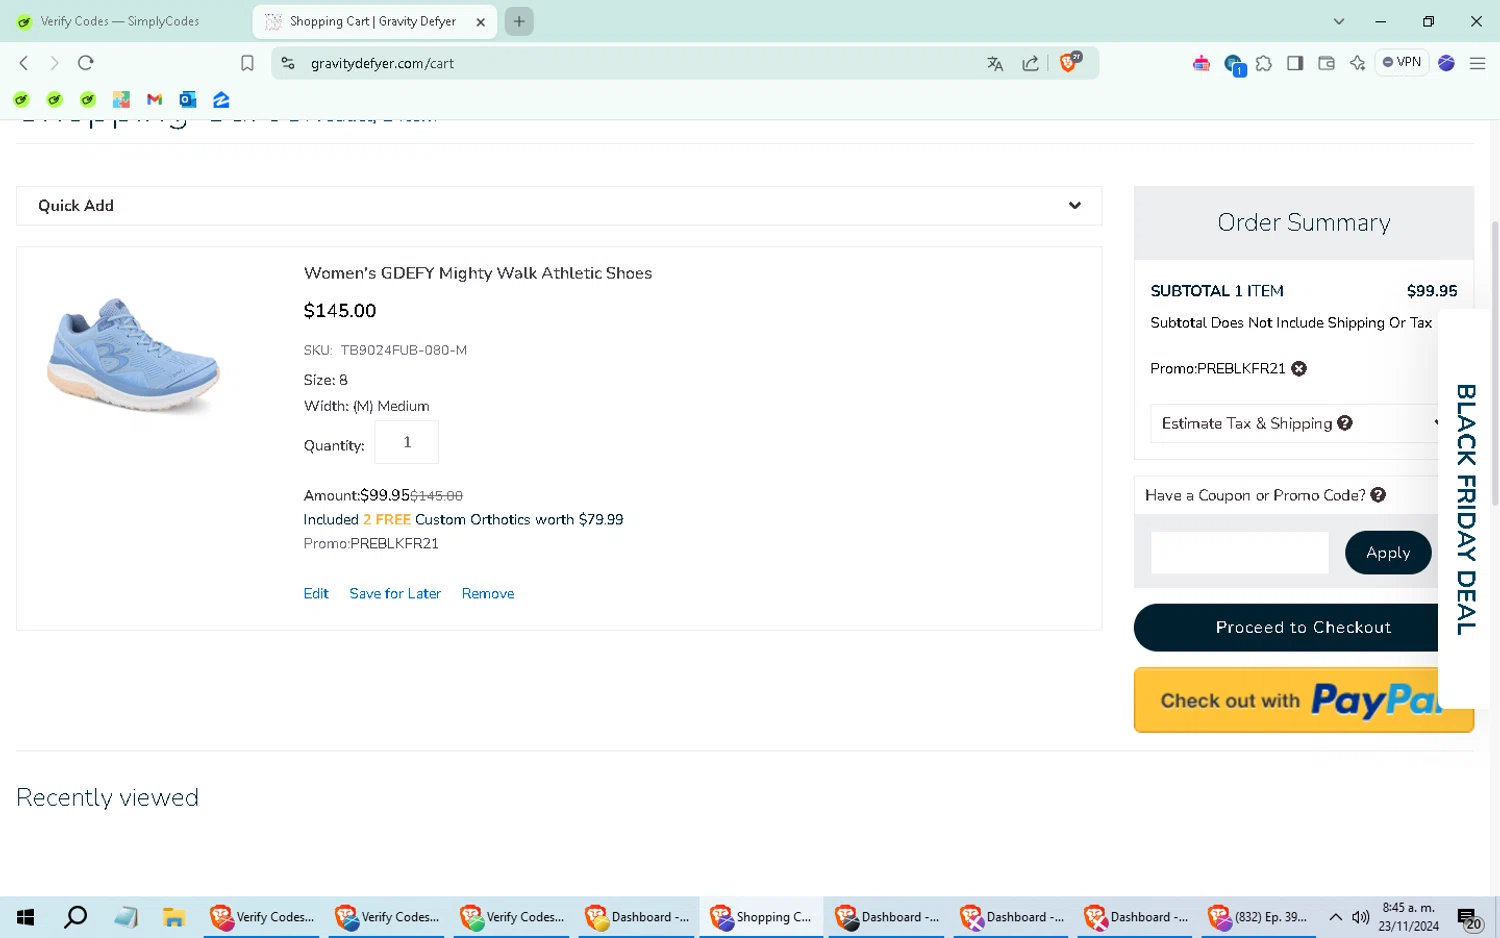Click Save for Later link
Screen dimensions: 1500x938
tap(395, 593)
